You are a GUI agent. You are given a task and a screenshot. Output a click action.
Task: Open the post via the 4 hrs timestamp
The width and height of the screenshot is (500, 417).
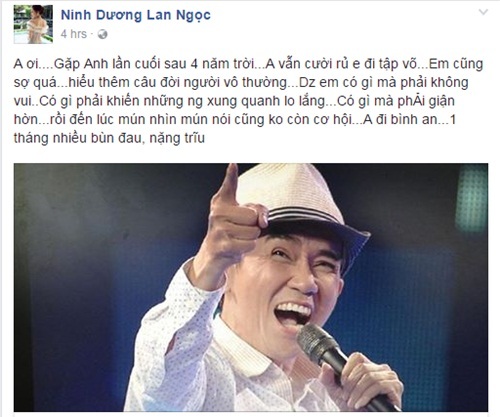point(74,34)
